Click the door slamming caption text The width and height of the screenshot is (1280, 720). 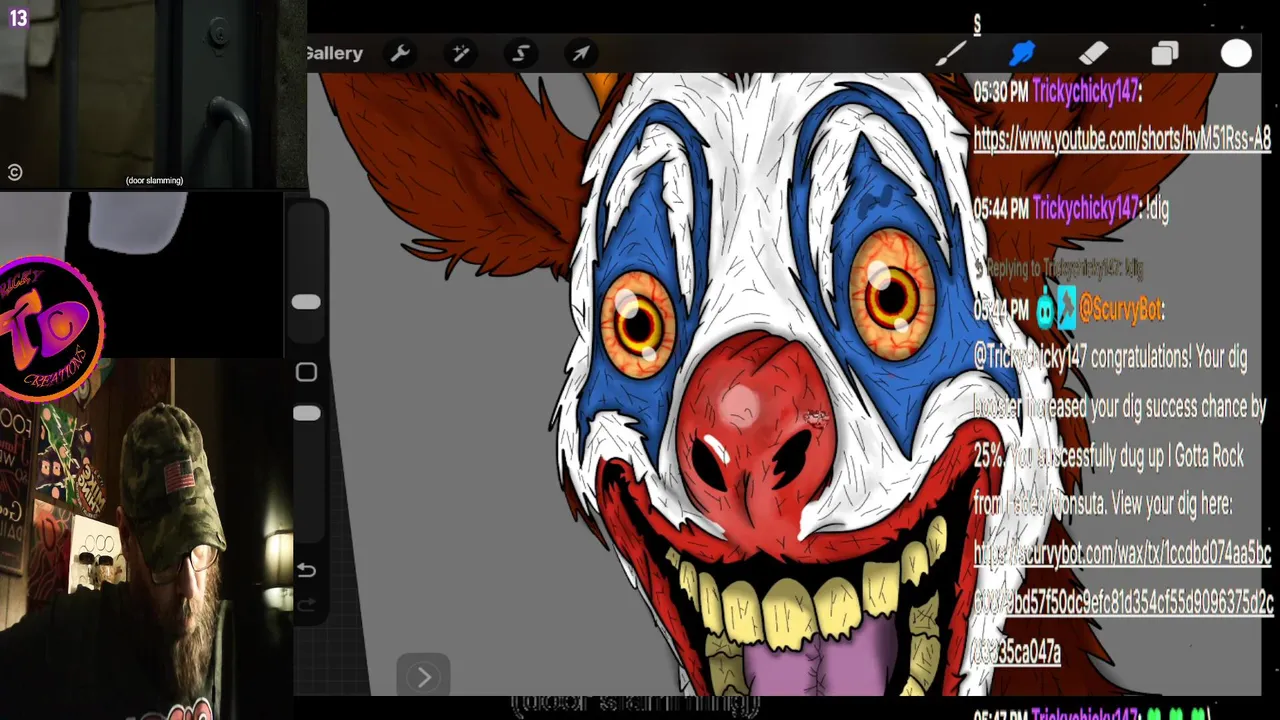[x=154, y=181]
